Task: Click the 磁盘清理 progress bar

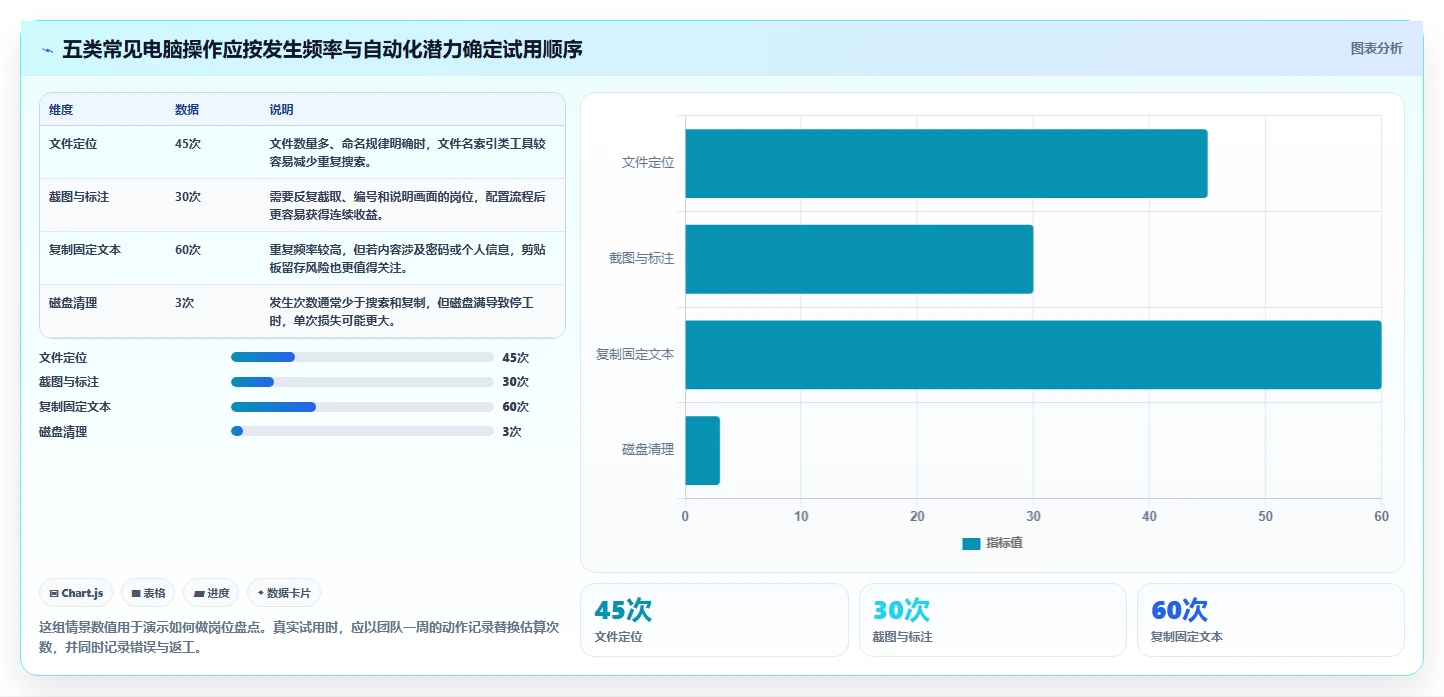Action: 362,431
